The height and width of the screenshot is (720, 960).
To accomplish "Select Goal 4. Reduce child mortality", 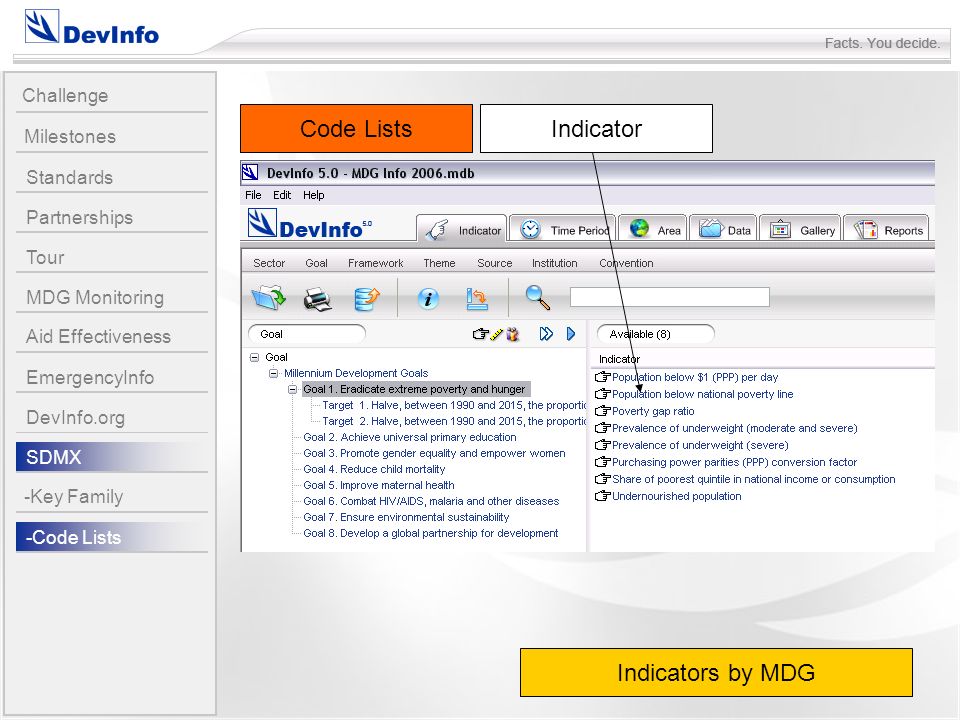I will 374,469.
